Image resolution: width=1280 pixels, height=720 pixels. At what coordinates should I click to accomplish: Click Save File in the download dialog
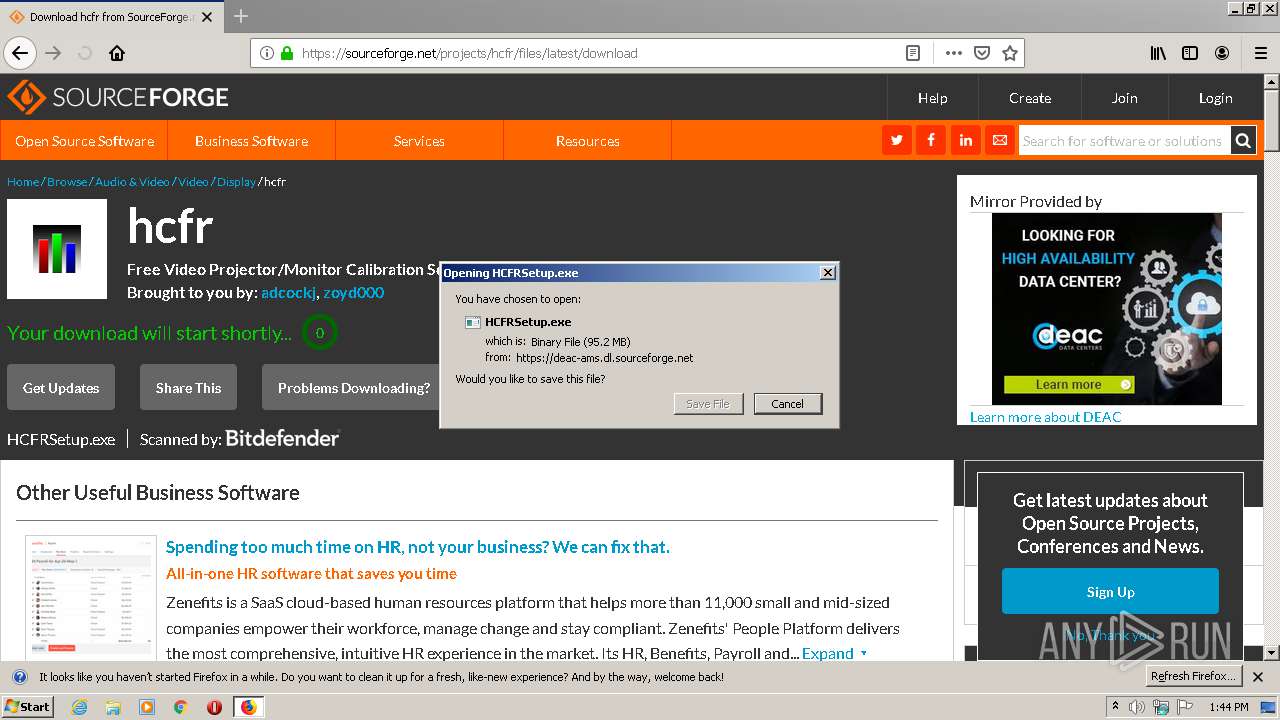pyautogui.click(x=708, y=404)
